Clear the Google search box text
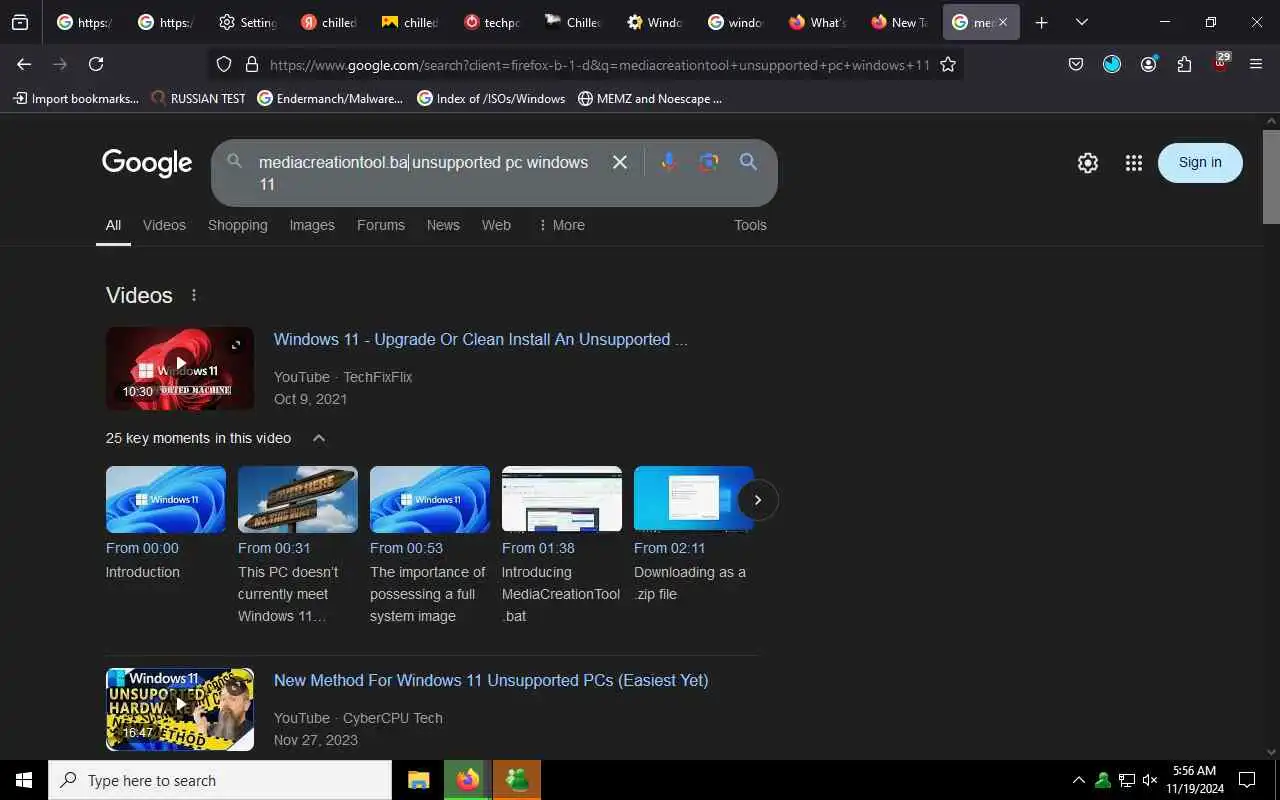Viewport: 1280px width, 800px height. pyautogui.click(x=620, y=162)
